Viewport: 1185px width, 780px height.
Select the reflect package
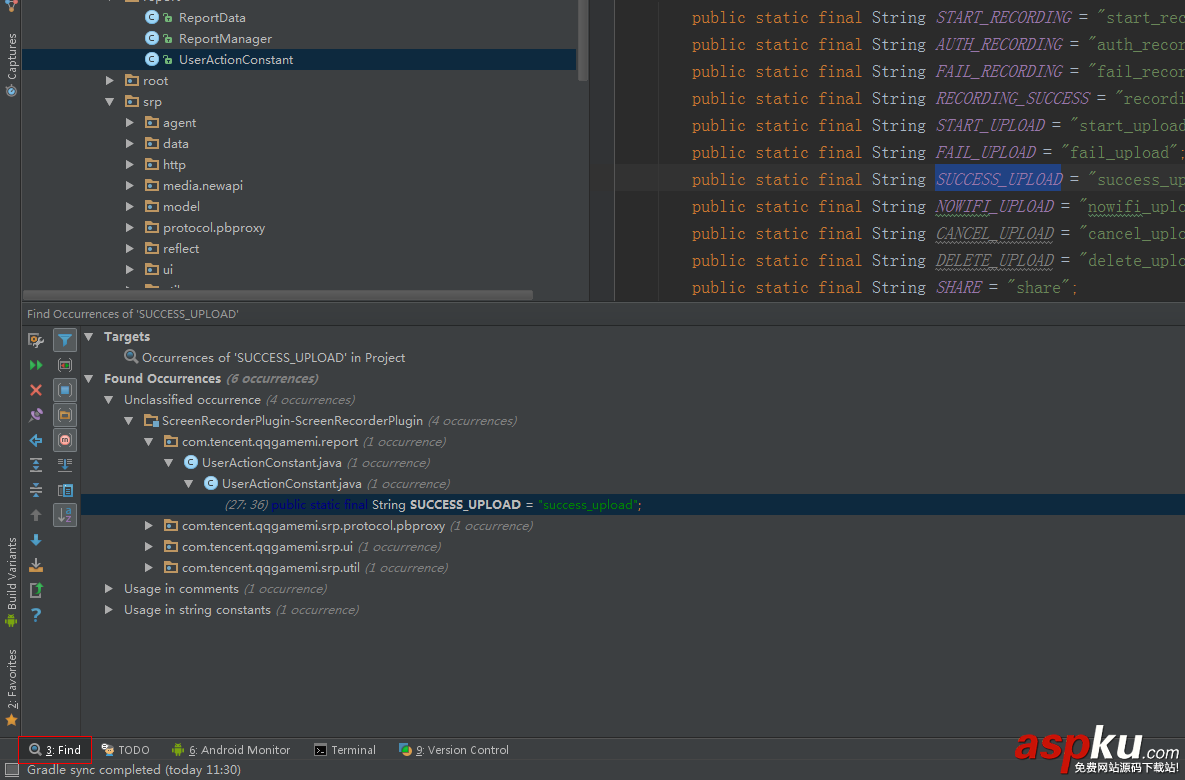[x=181, y=249]
